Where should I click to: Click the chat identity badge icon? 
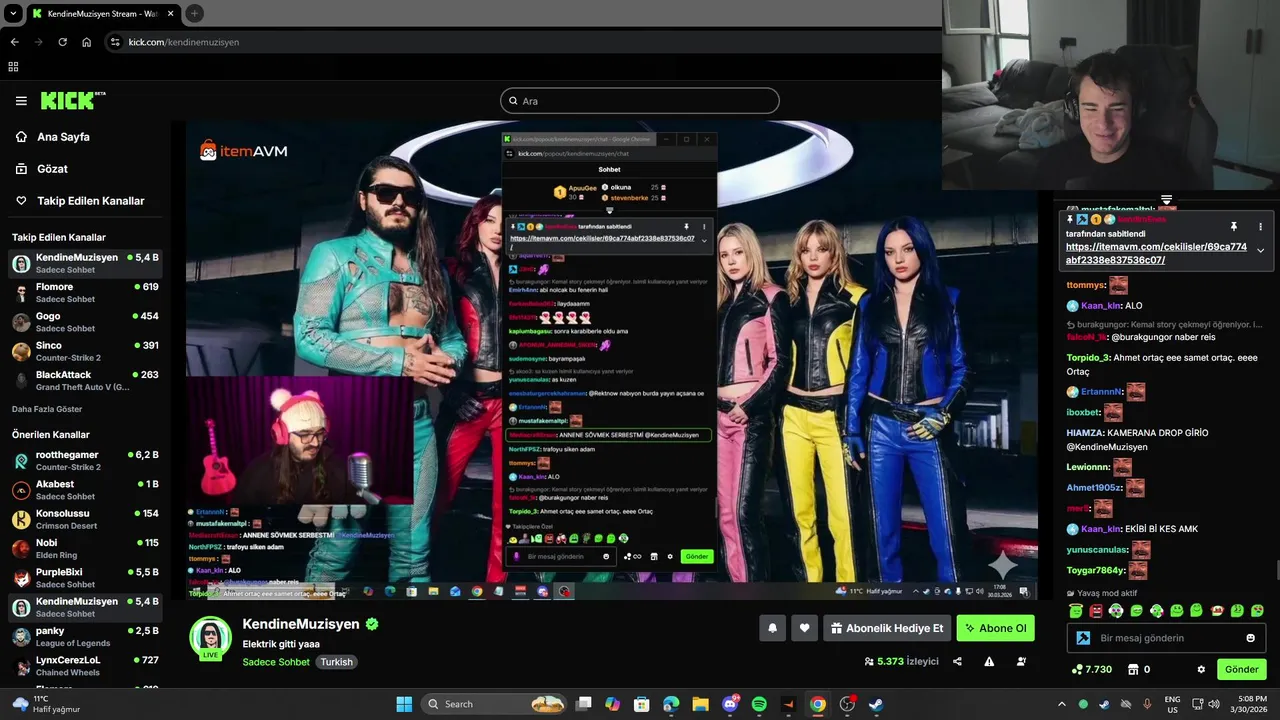point(1083,638)
